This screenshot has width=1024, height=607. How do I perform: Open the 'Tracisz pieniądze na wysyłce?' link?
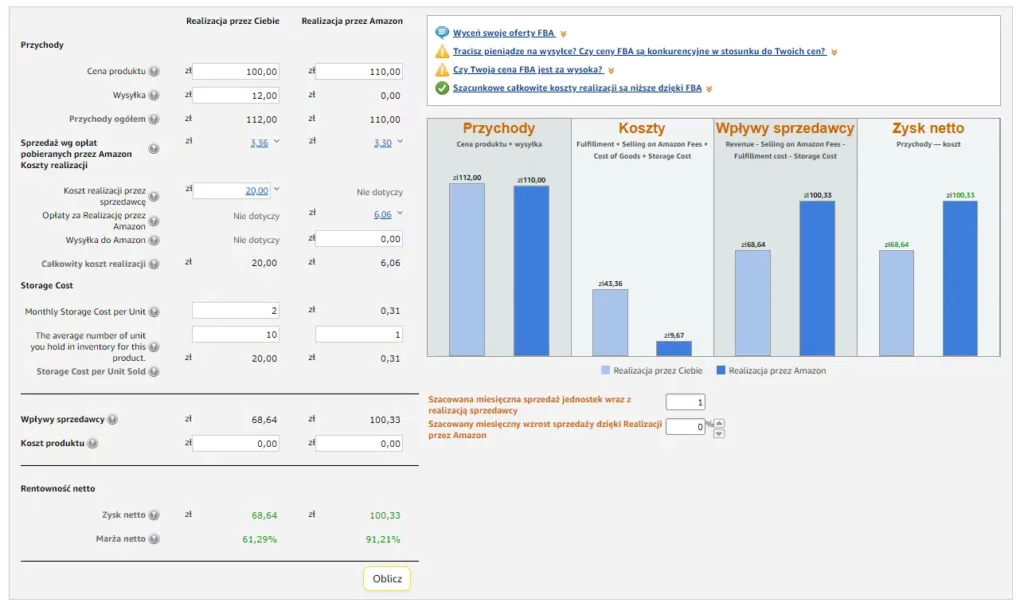639,51
